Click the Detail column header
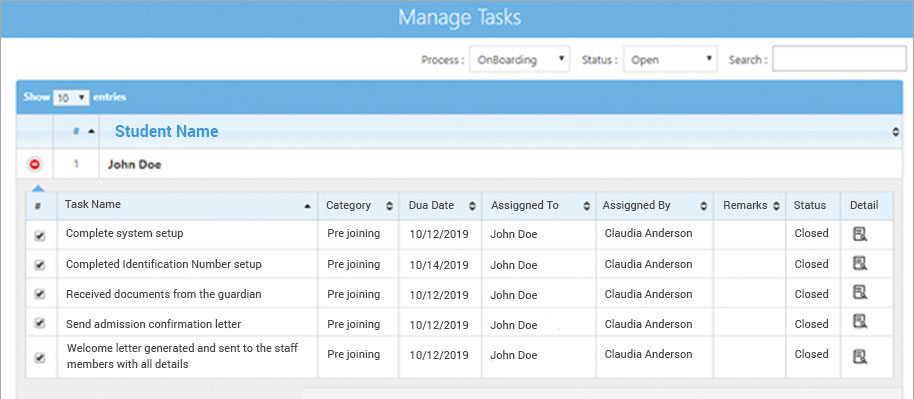914x399 pixels. pos(864,205)
